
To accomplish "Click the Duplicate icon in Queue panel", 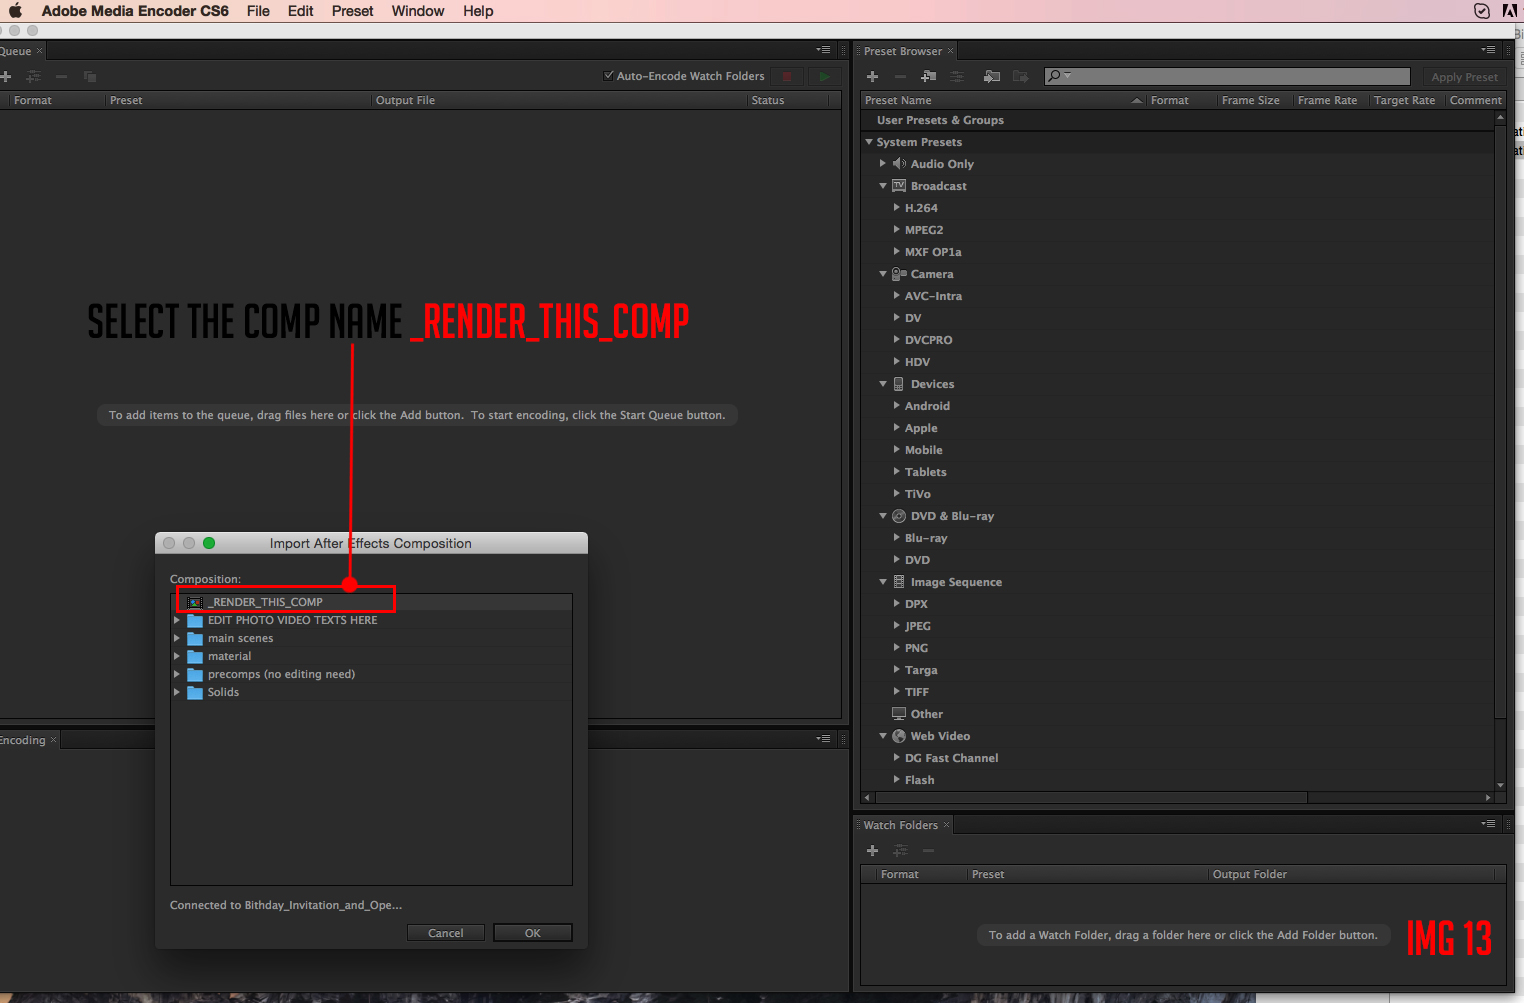I will click(x=90, y=77).
